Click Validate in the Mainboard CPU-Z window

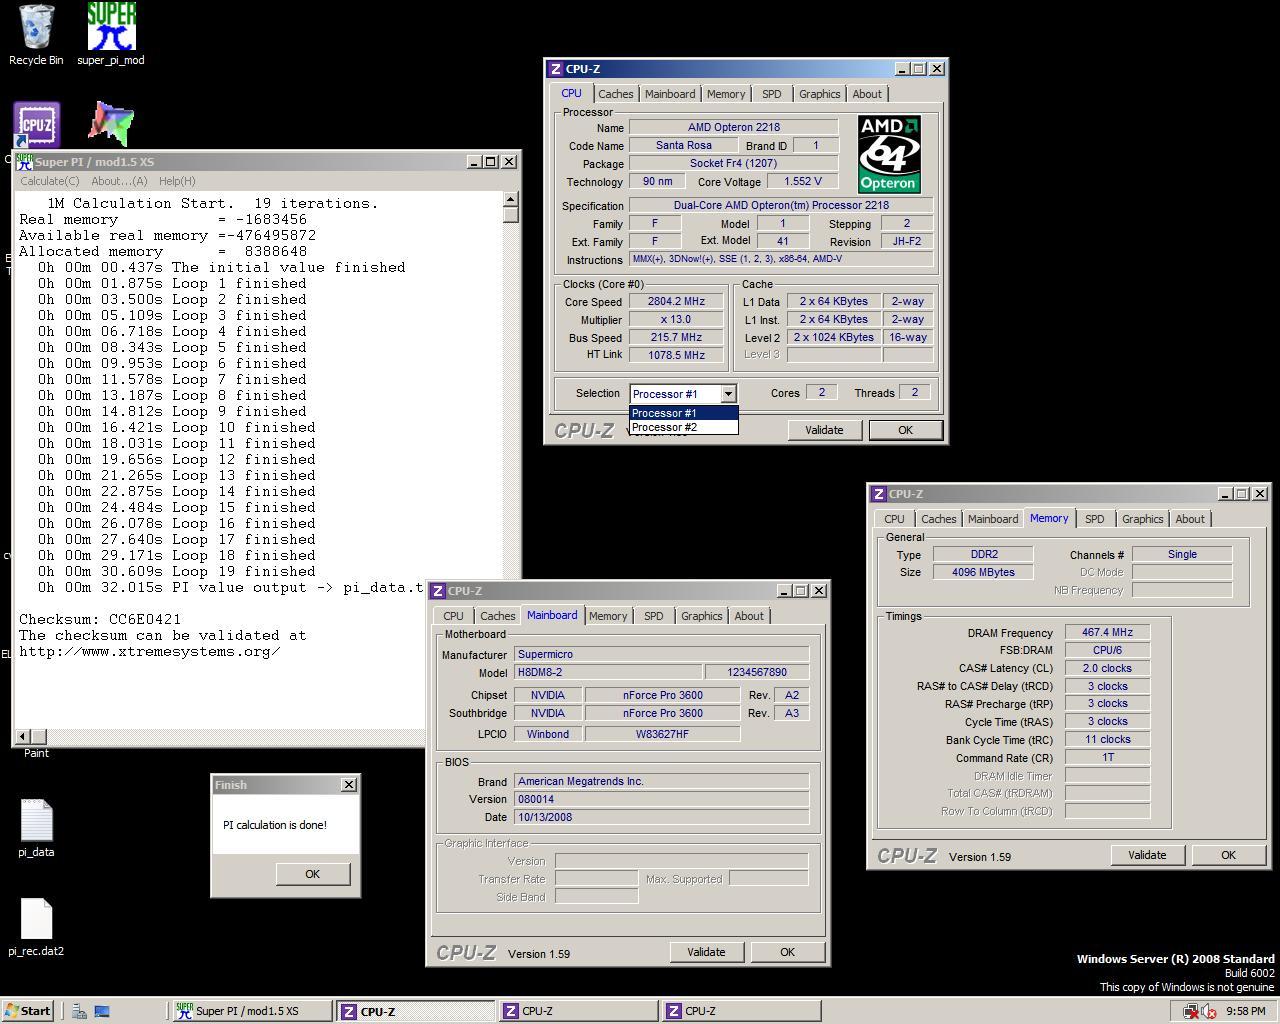pos(706,952)
